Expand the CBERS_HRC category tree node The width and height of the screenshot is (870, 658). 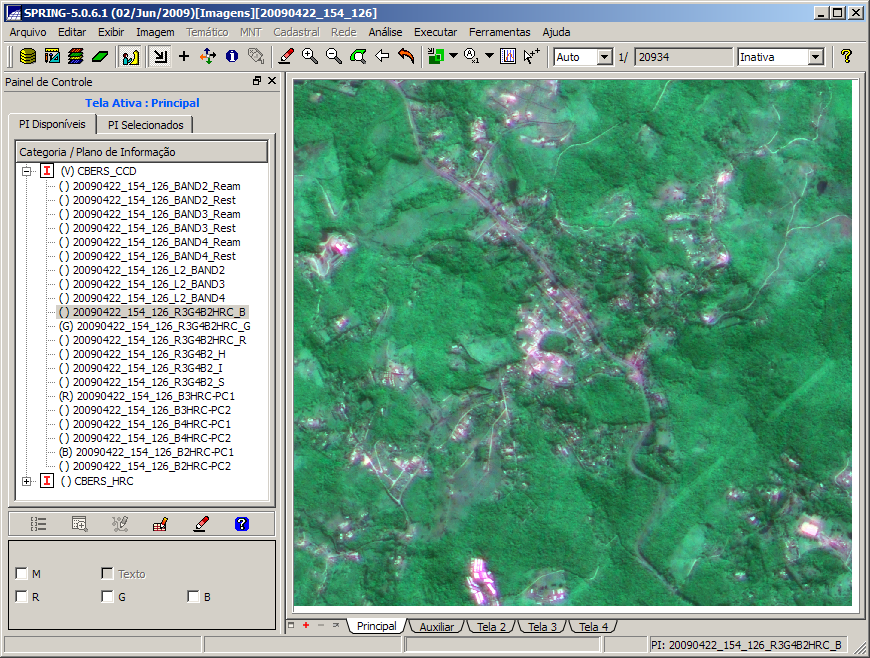26,481
